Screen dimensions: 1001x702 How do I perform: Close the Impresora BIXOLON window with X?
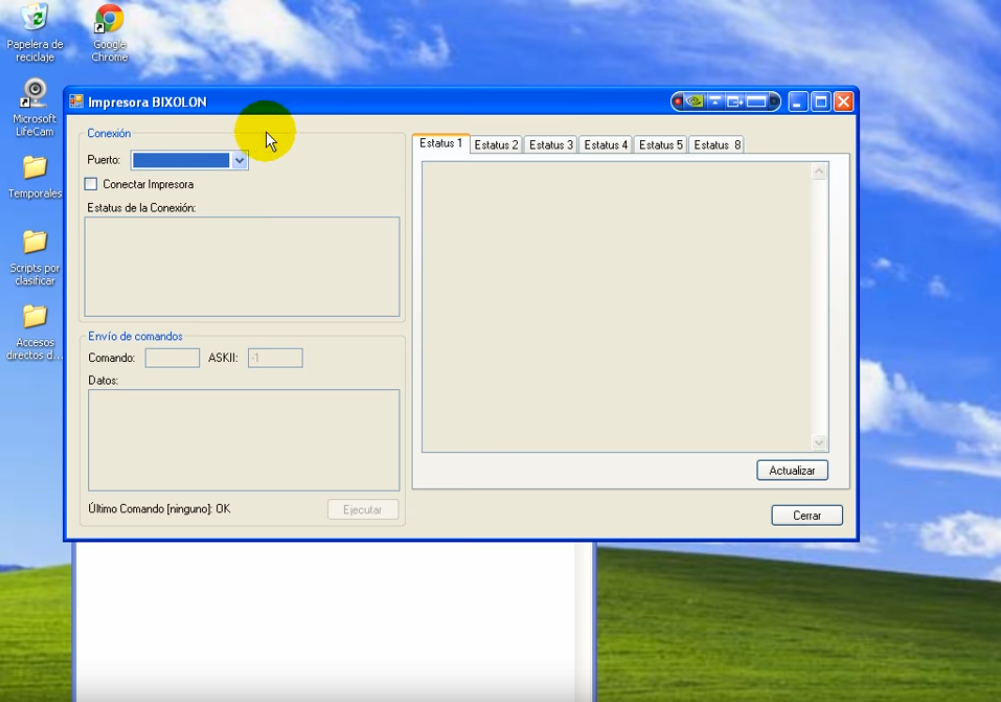pyautogui.click(x=844, y=101)
